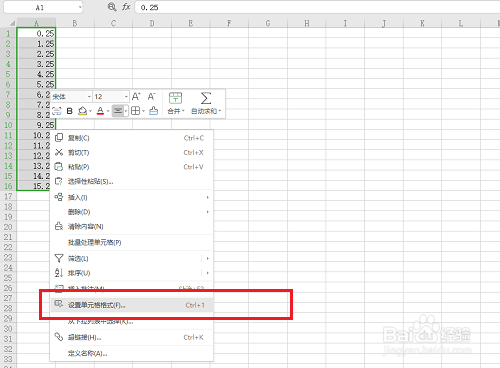The height and width of the screenshot is (368, 500).
Task: Select column B header
Action: (75, 23)
